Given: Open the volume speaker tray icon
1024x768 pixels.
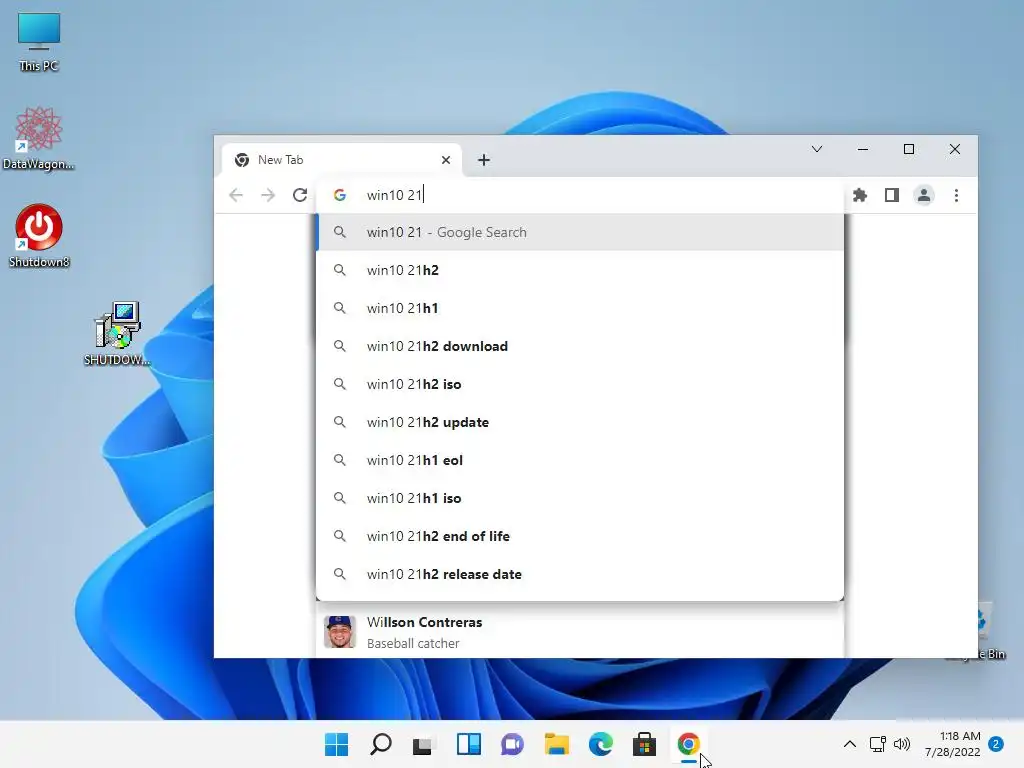Looking at the screenshot, I should click(902, 744).
